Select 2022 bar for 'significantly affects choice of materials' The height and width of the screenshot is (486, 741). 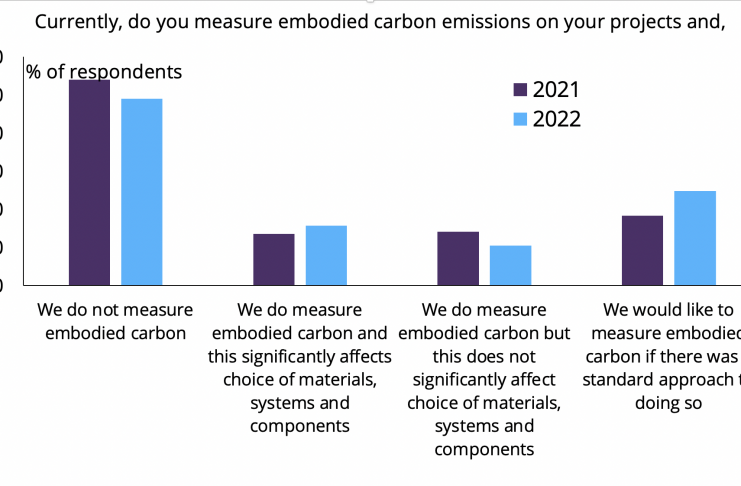326,255
